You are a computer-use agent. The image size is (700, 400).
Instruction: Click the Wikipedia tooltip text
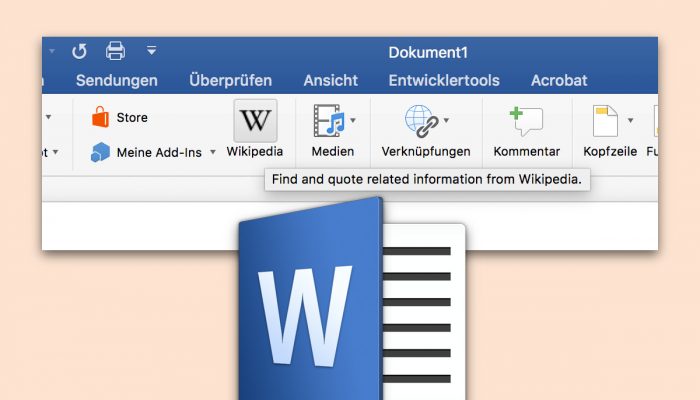(x=427, y=179)
